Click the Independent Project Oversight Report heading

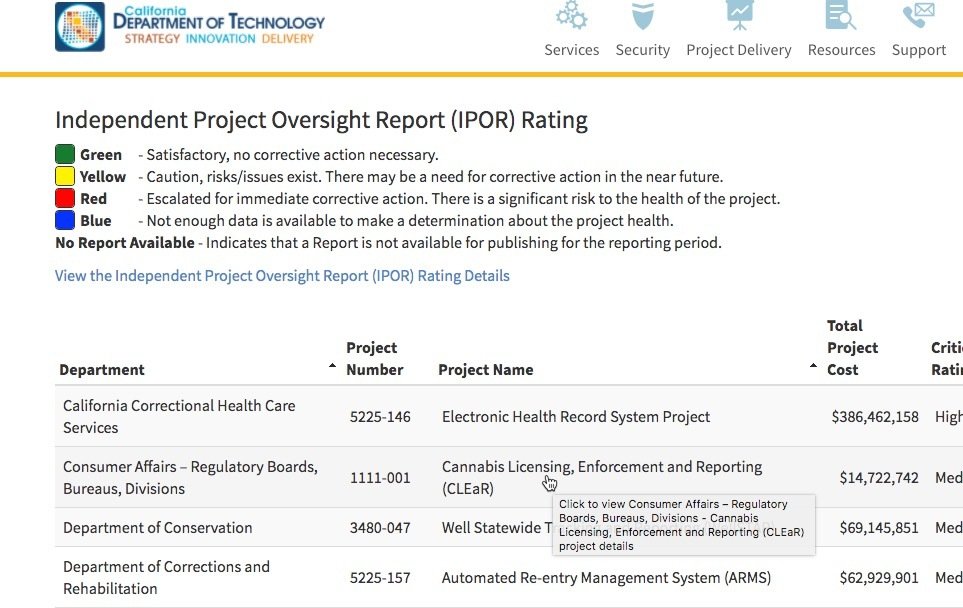[x=321, y=120]
